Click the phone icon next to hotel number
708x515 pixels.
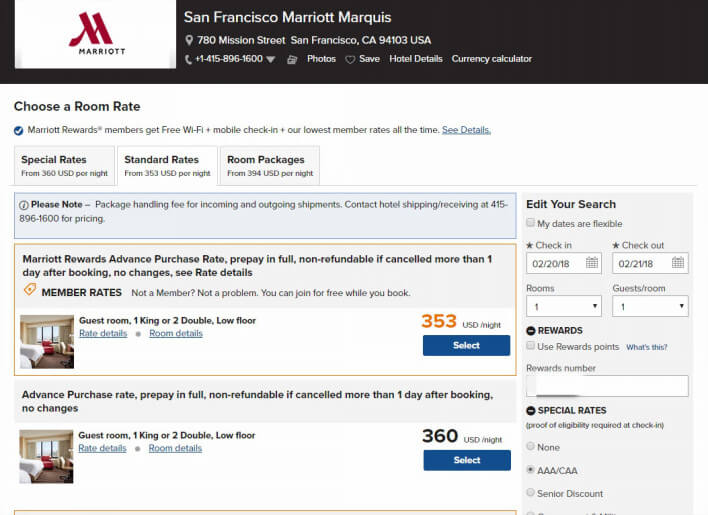pos(189,59)
